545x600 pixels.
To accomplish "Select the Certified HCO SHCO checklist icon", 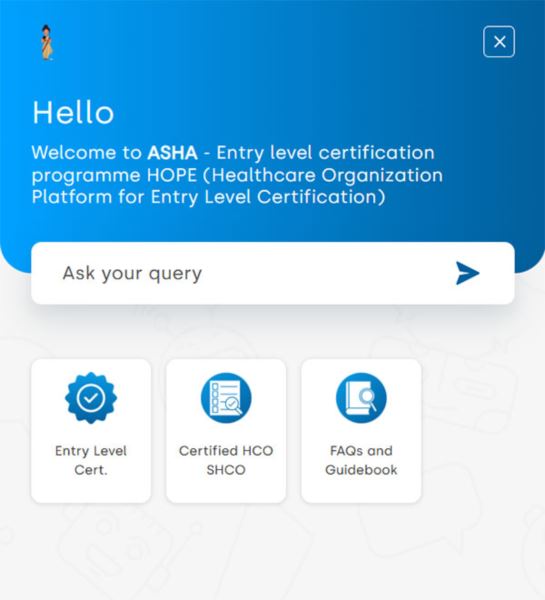I will (x=226, y=398).
